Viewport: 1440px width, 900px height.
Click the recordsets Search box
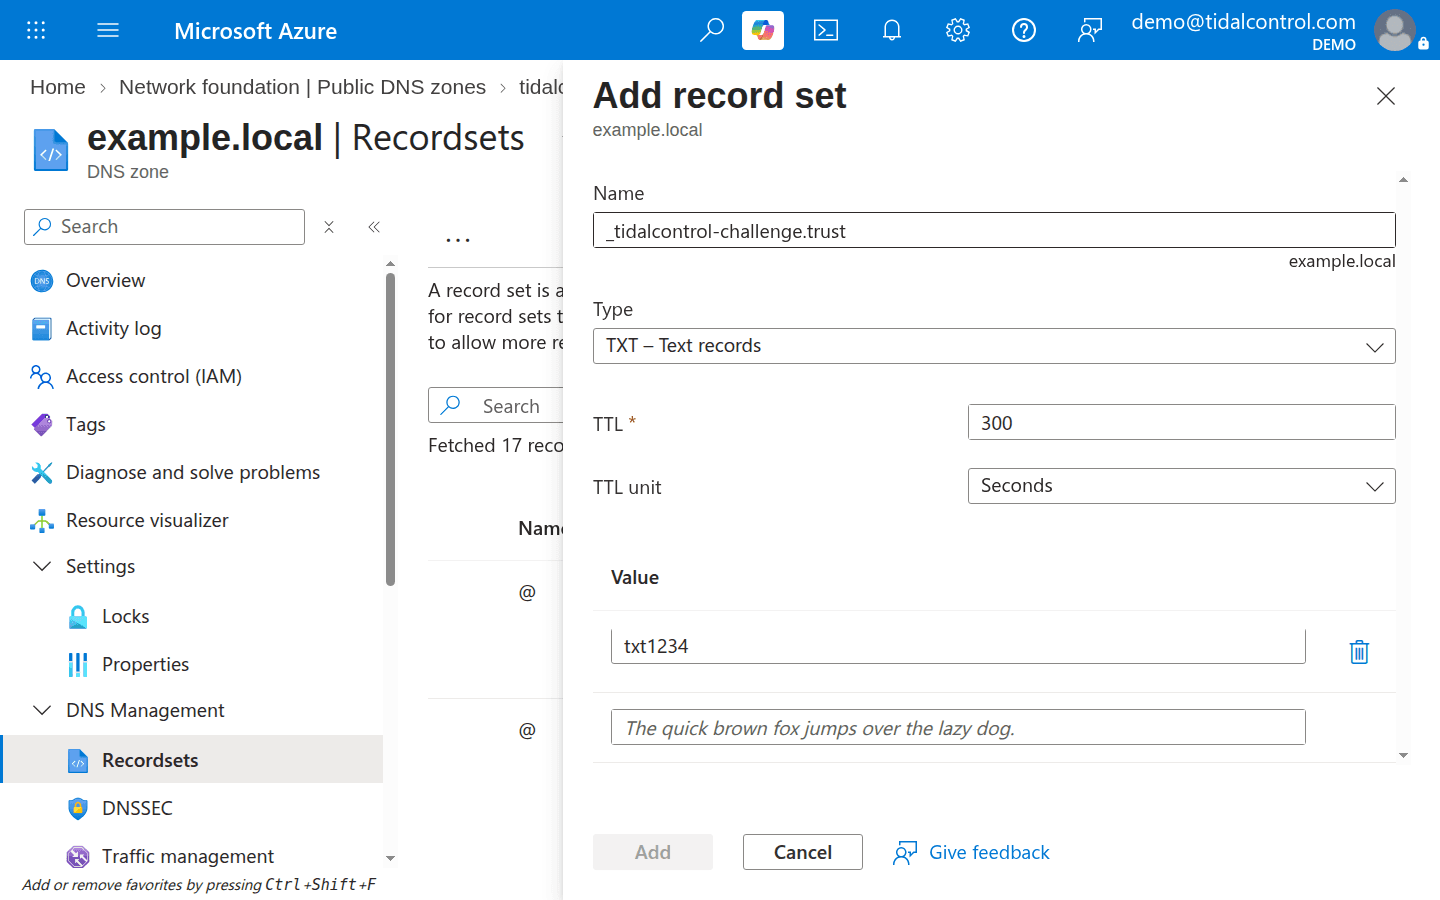click(x=496, y=405)
